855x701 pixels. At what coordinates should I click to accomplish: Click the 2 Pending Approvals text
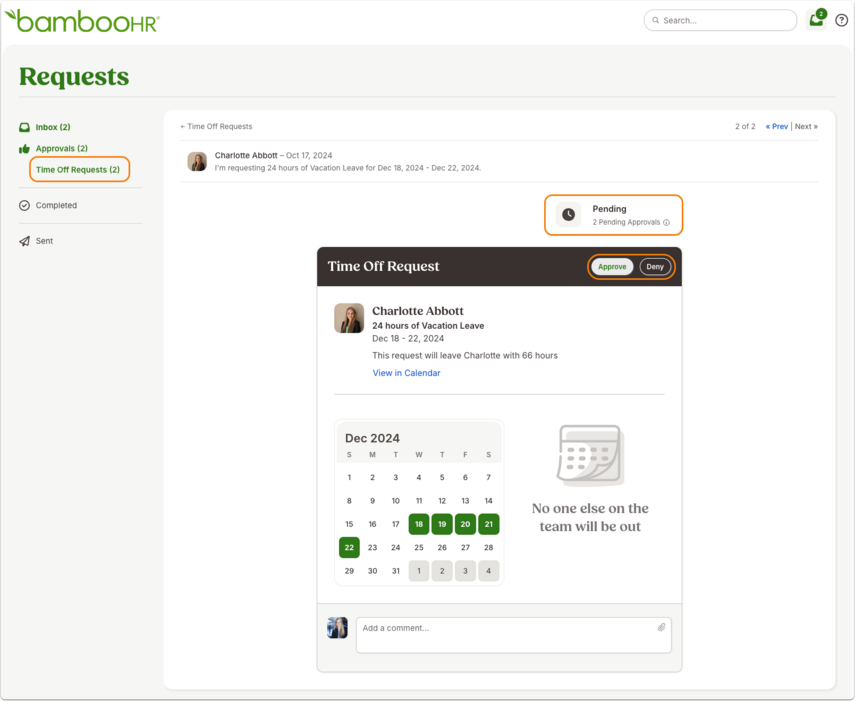click(626, 222)
